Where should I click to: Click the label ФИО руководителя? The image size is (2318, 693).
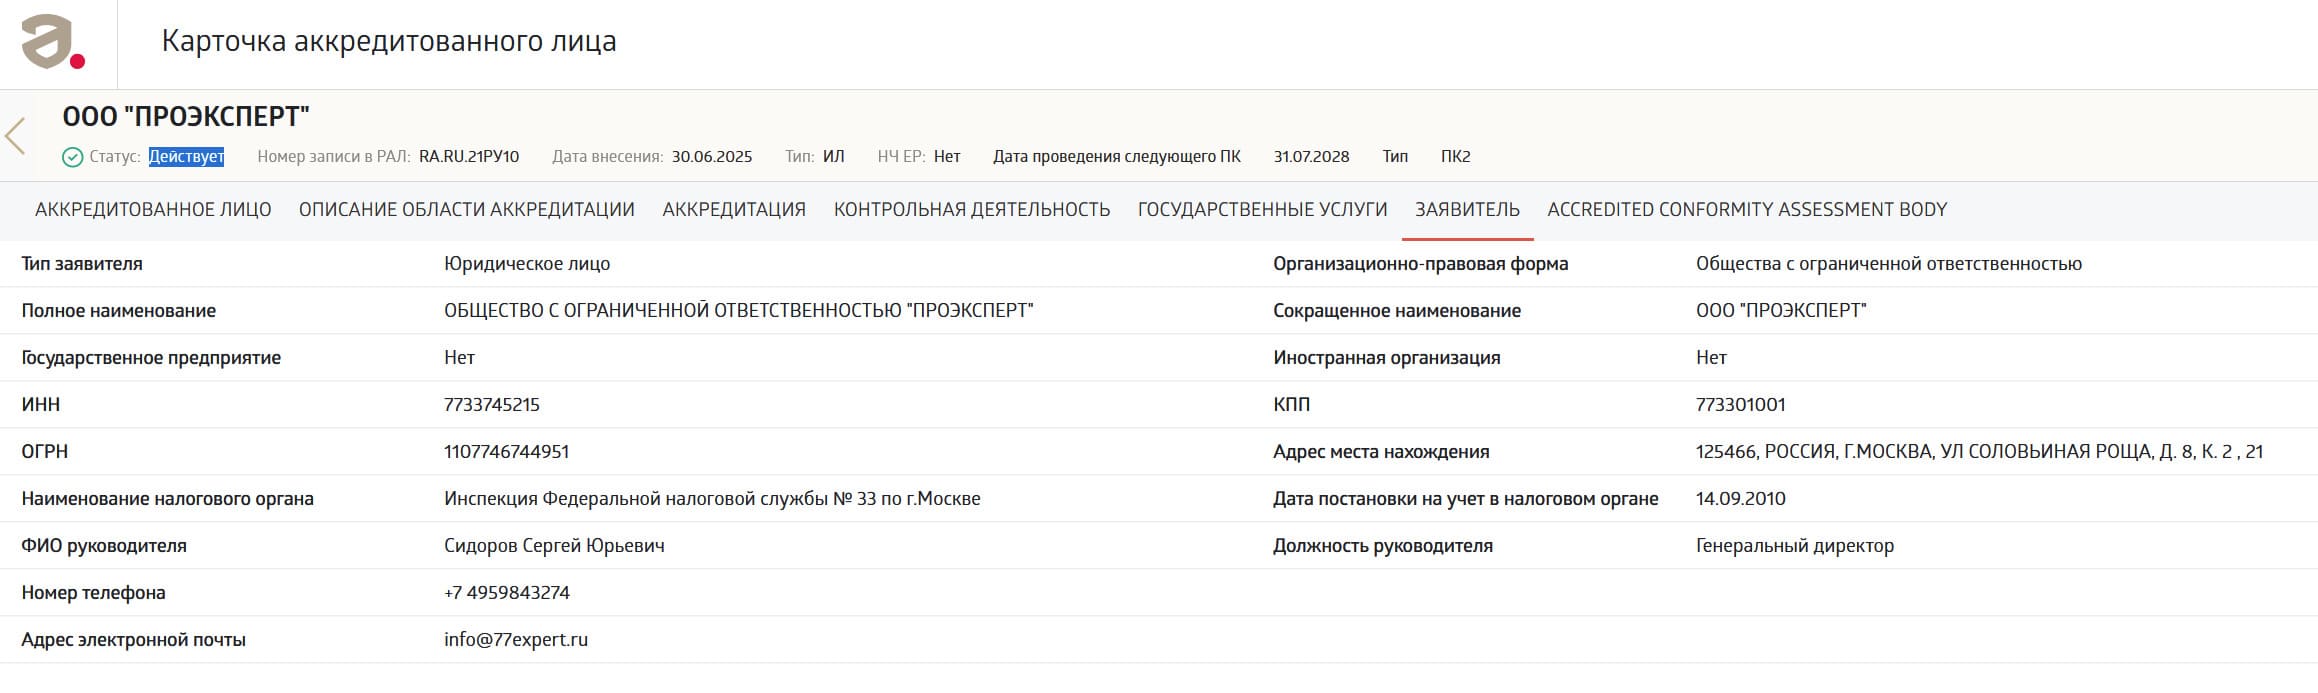[x=104, y=546]
